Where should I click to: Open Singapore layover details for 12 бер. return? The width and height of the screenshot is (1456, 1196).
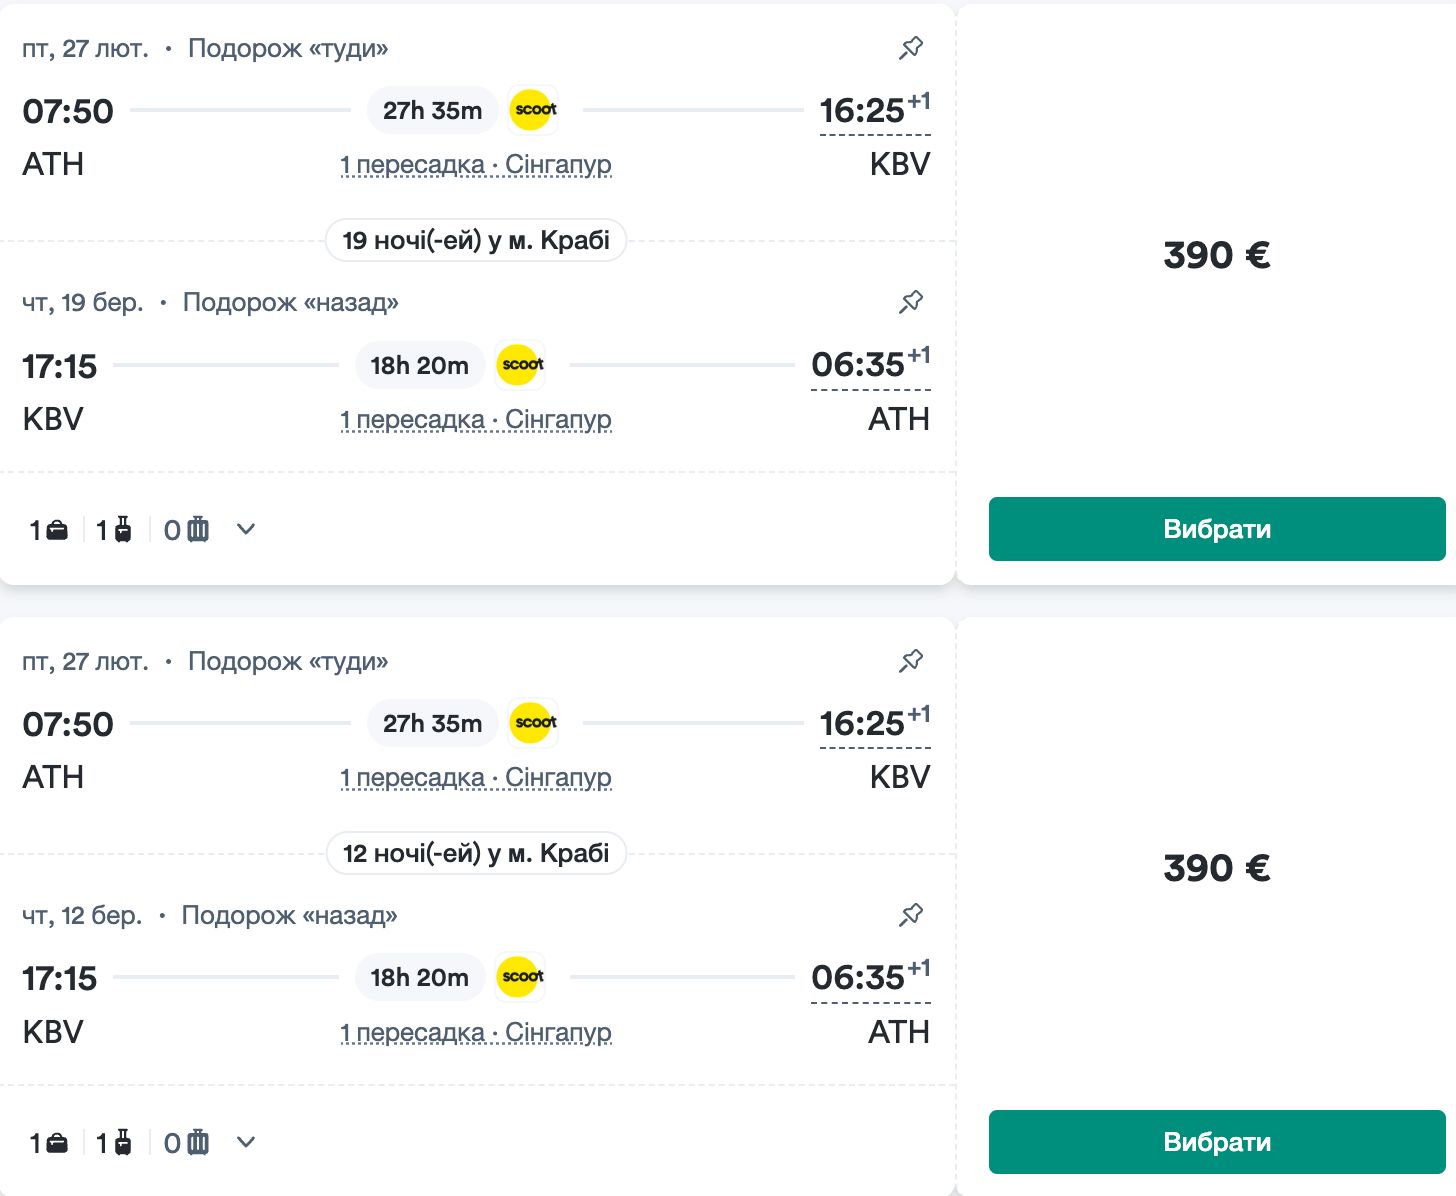476,1033
